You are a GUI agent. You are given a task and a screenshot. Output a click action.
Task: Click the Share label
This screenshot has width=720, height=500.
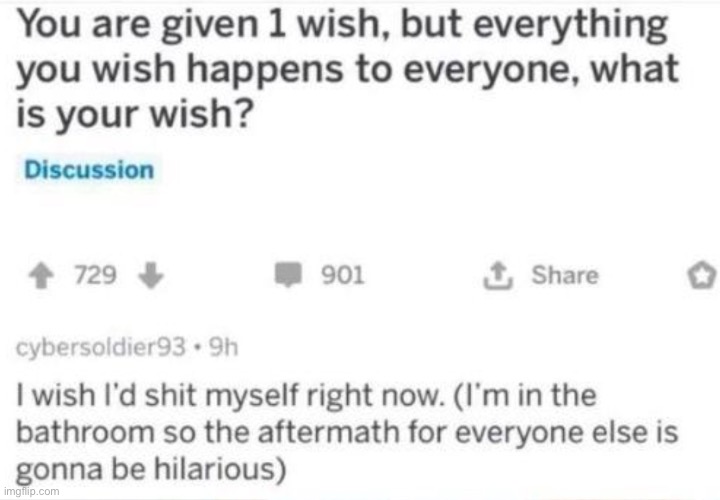point(565,275)
